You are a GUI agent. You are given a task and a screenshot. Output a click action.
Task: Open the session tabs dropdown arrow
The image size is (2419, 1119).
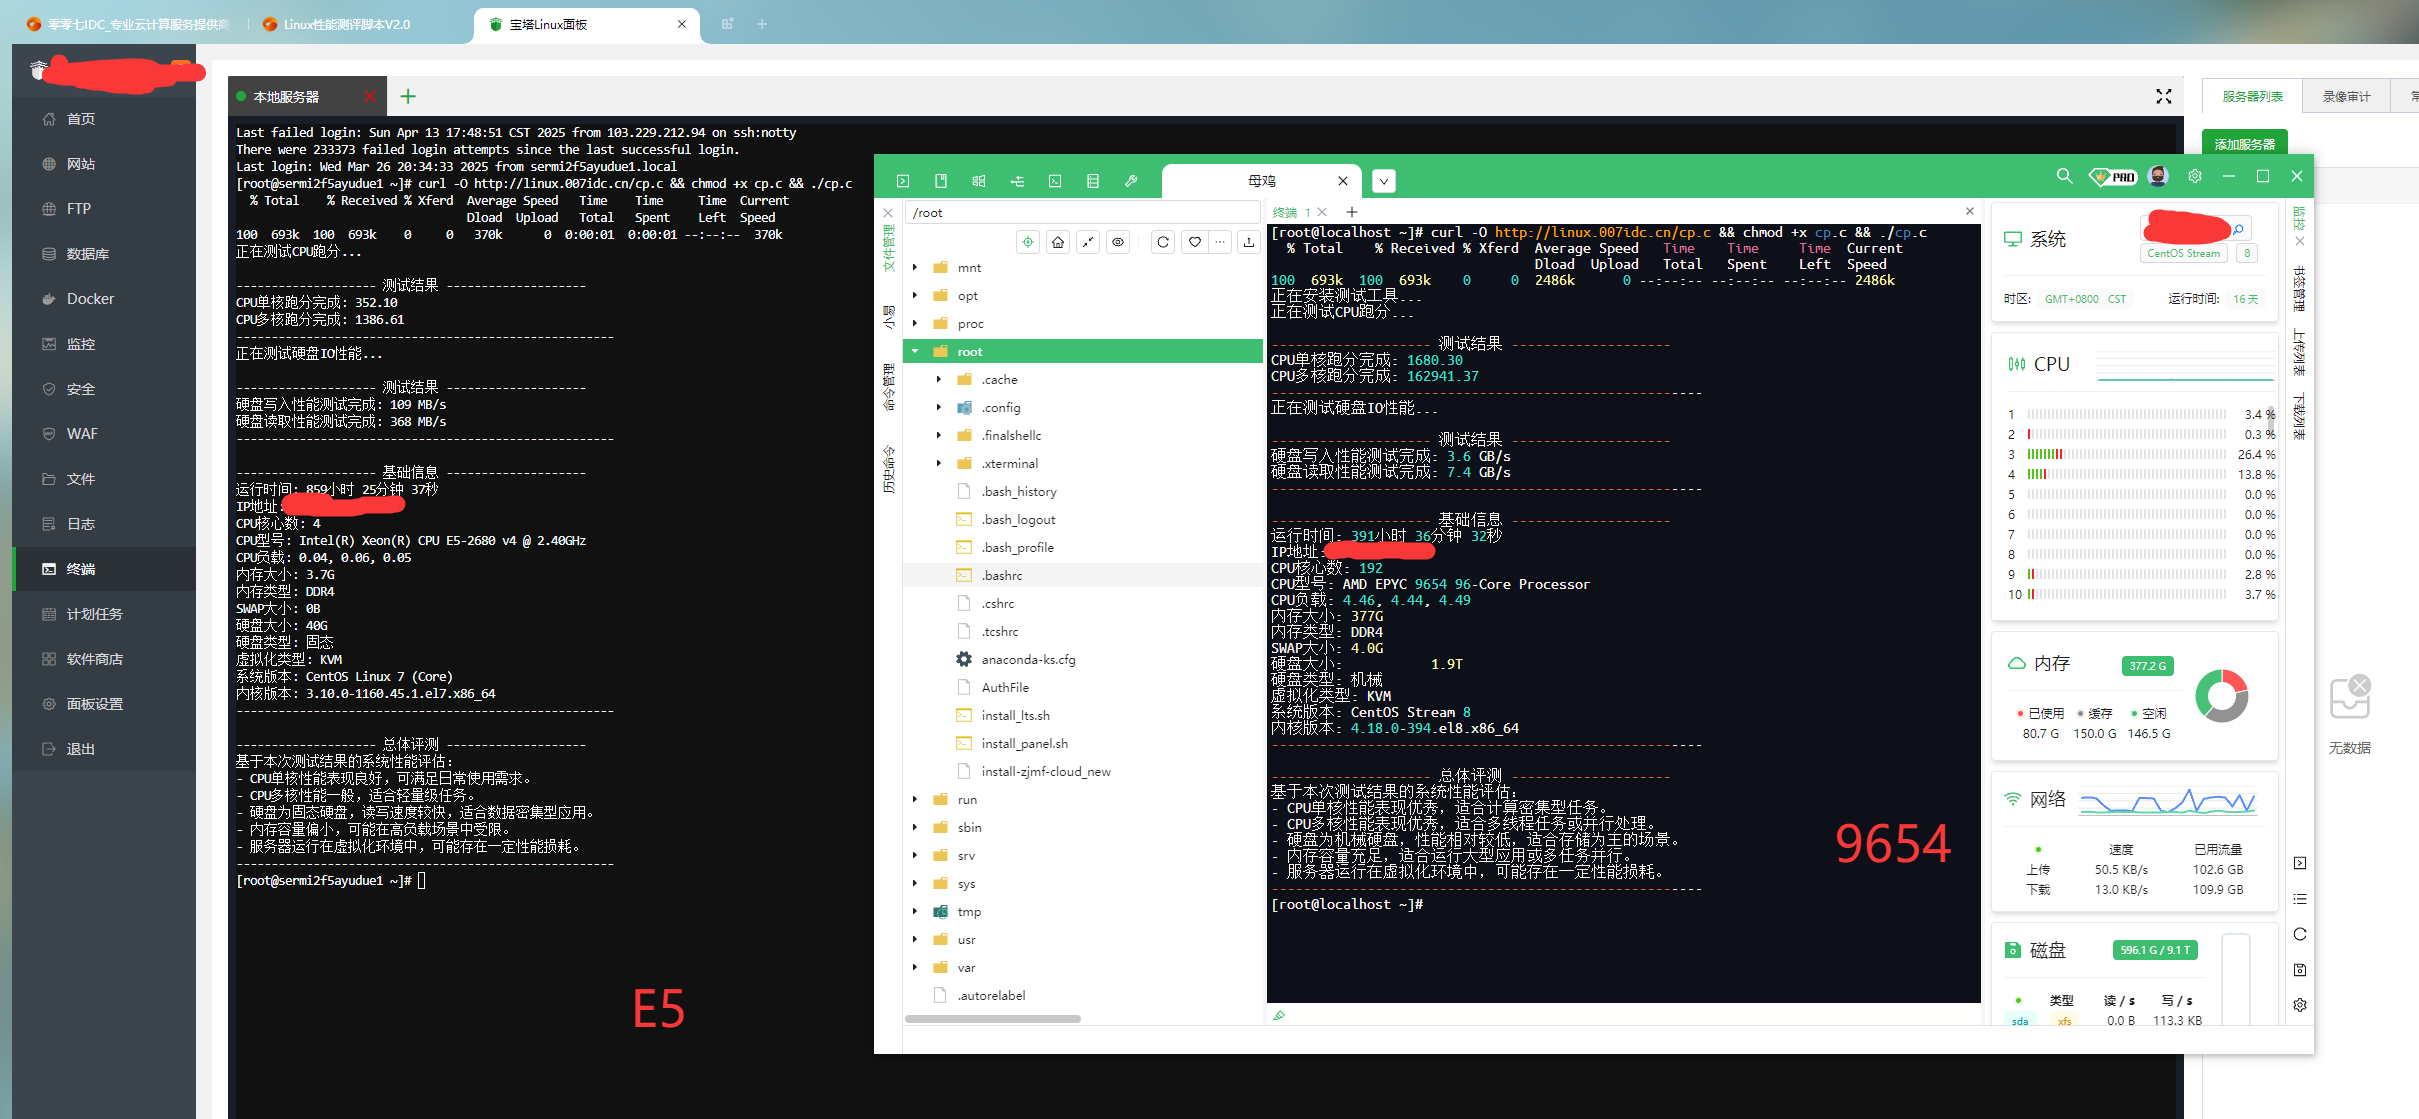(1383, 181)
